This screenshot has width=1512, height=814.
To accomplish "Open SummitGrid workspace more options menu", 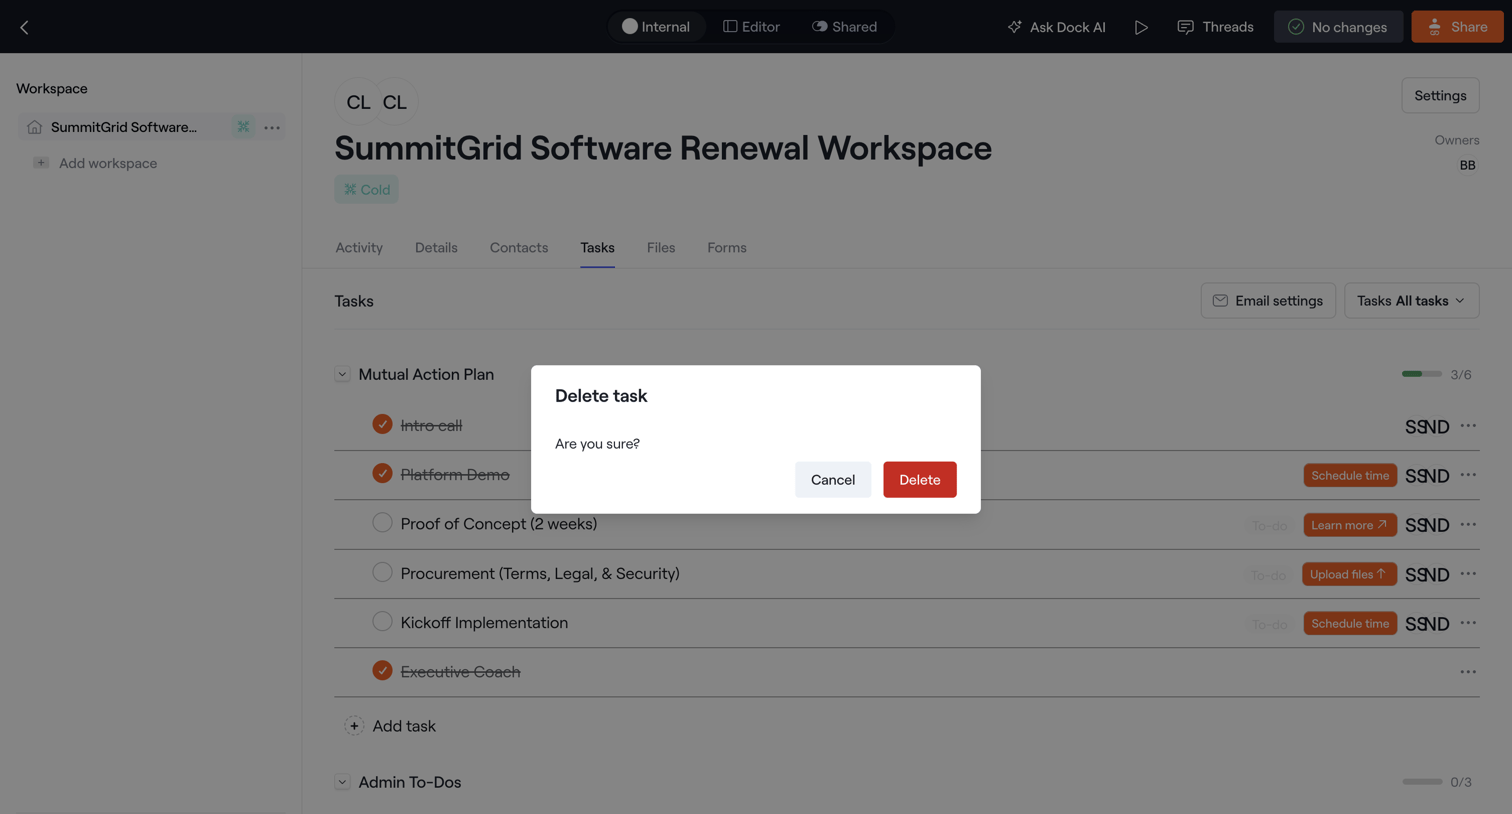I will (272, 127).
